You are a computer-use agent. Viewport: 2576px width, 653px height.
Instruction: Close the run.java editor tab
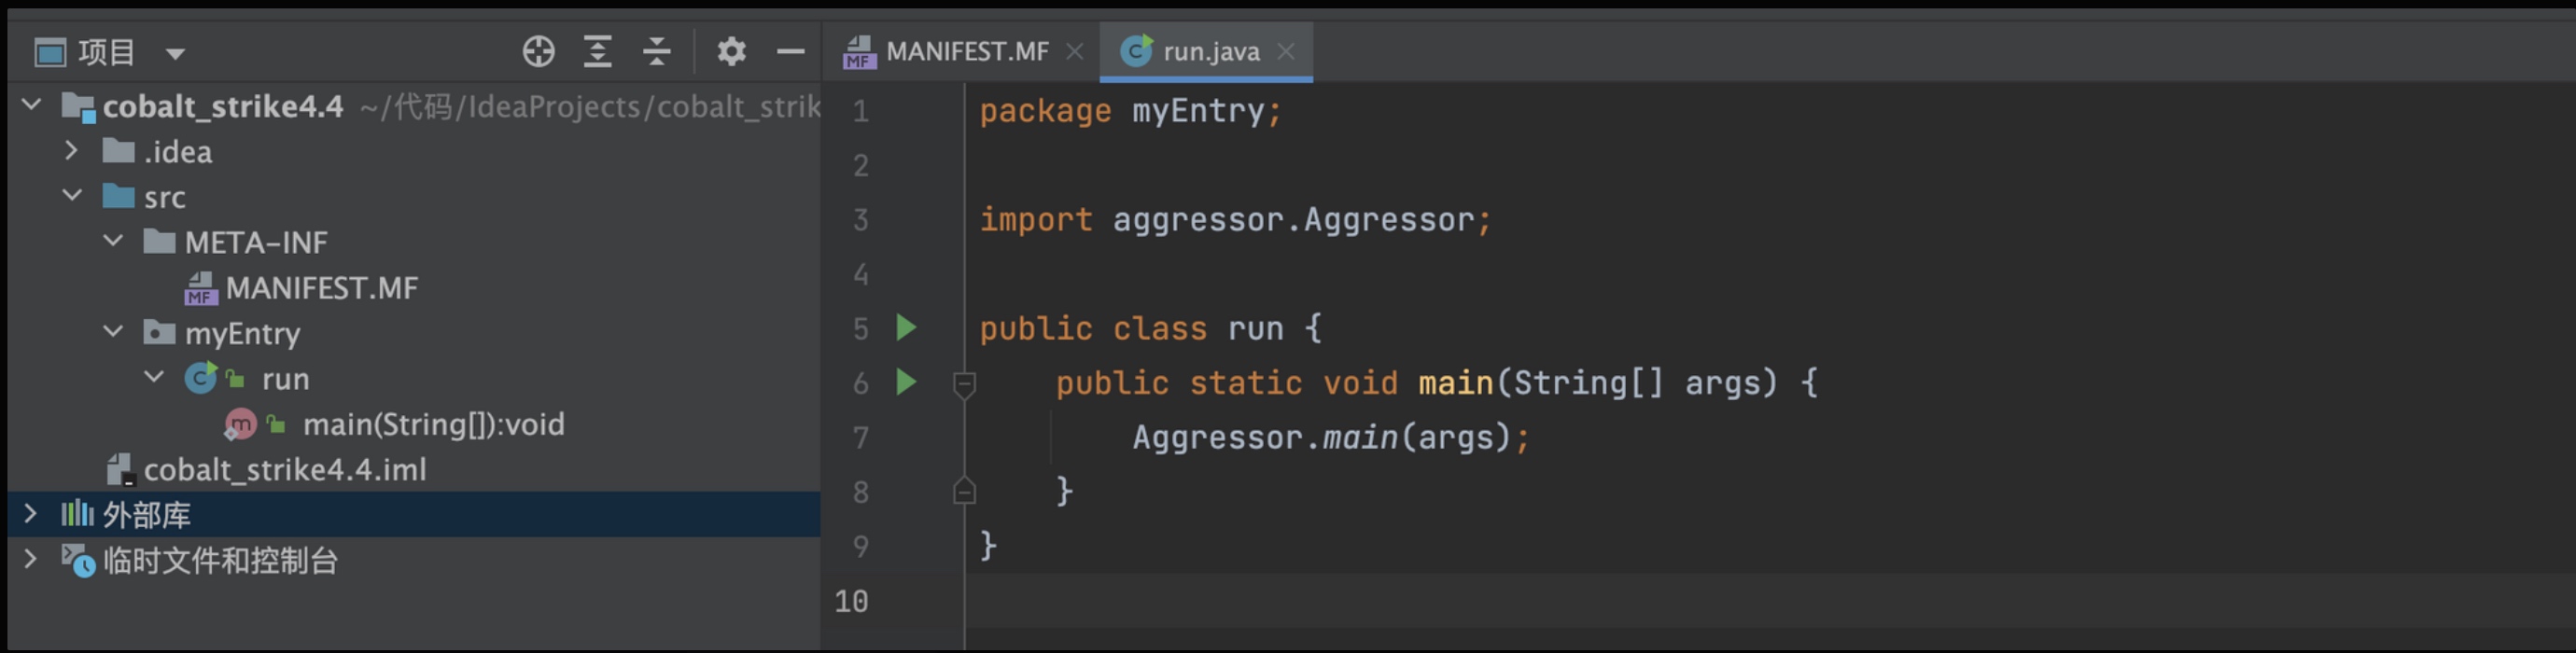click(x=1286, y=51)
